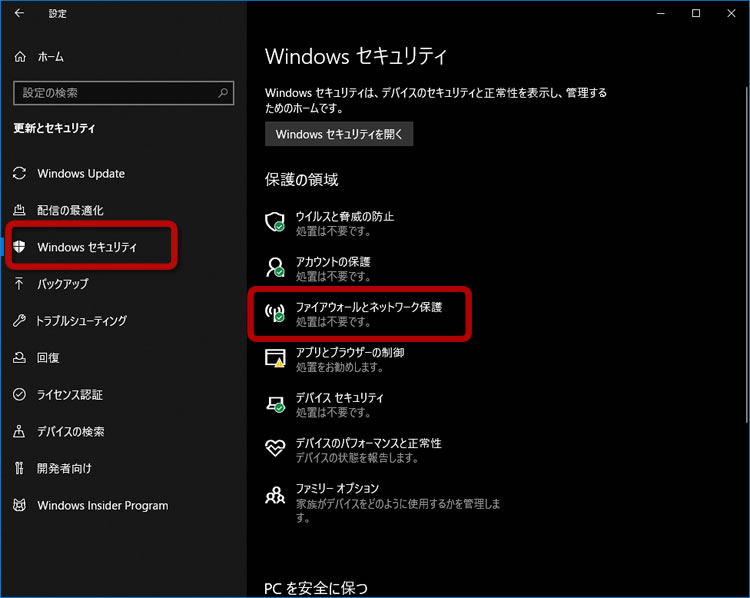Click the 回復 recovery icon
Screen dimensions: 750x598
pyautogui.click(x=19, y=357)
